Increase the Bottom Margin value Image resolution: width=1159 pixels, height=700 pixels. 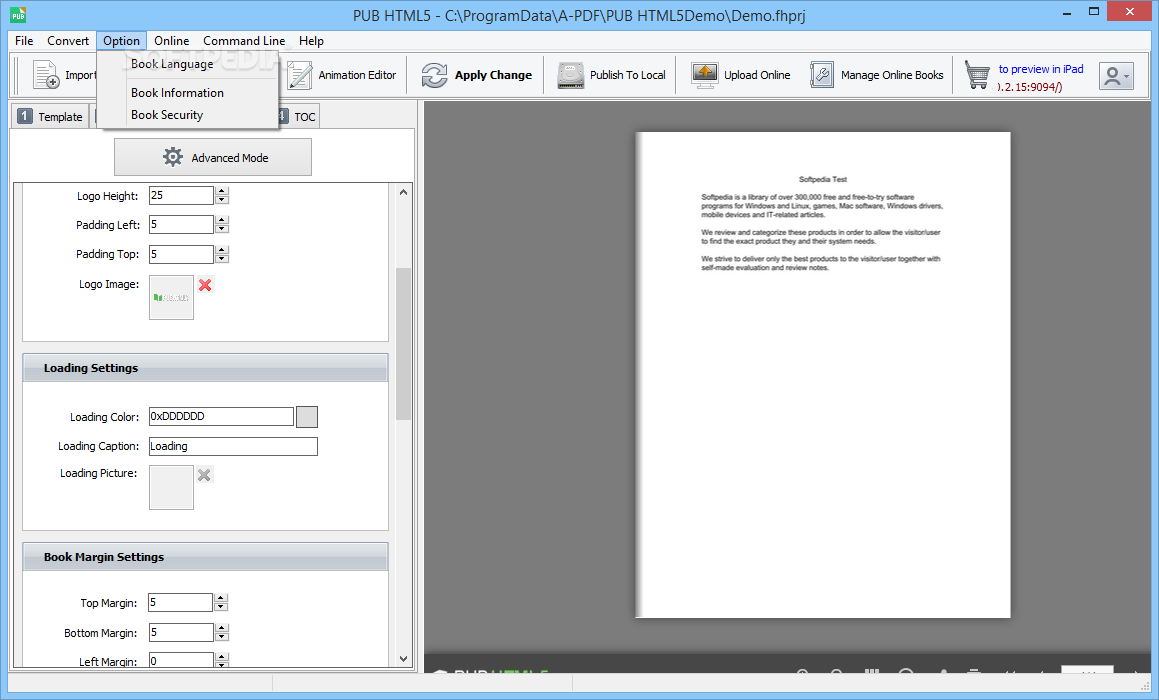pos(221,628)
